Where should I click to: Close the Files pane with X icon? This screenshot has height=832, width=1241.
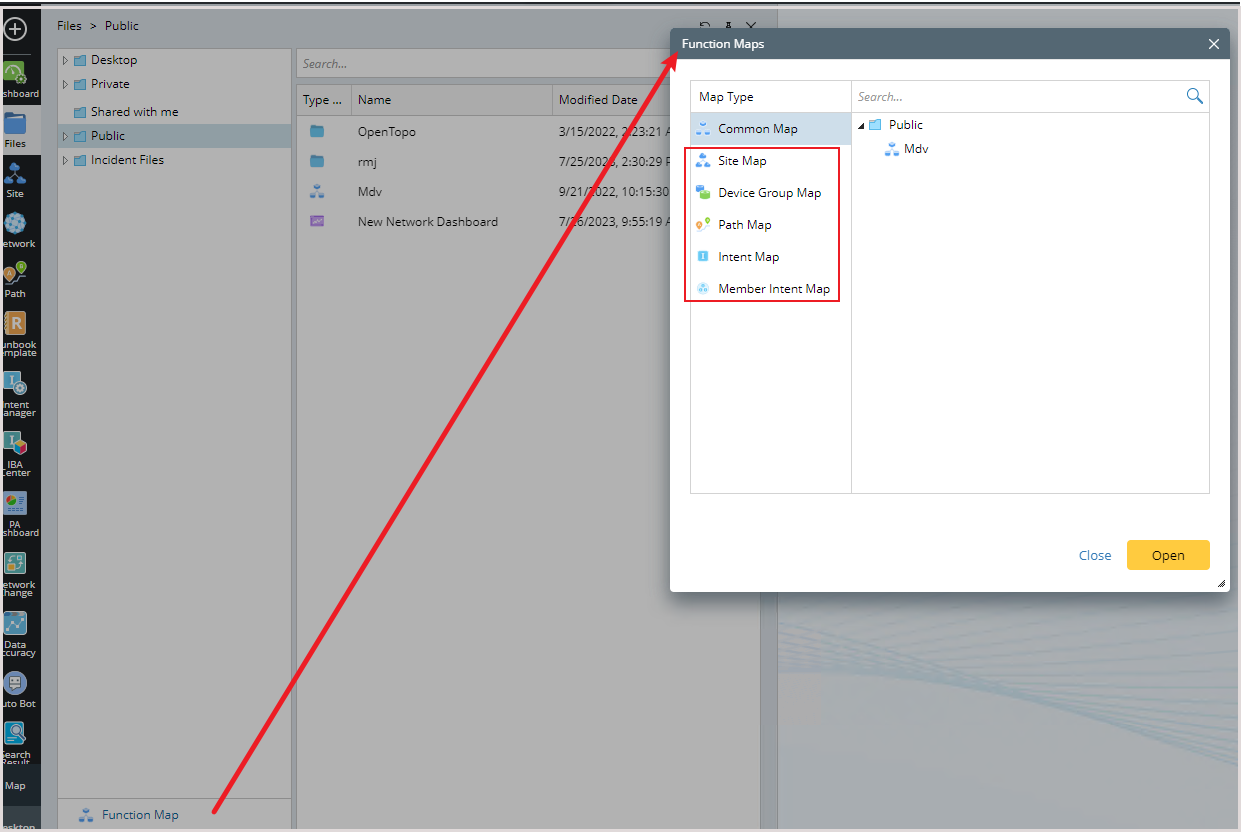pos(751,27)
